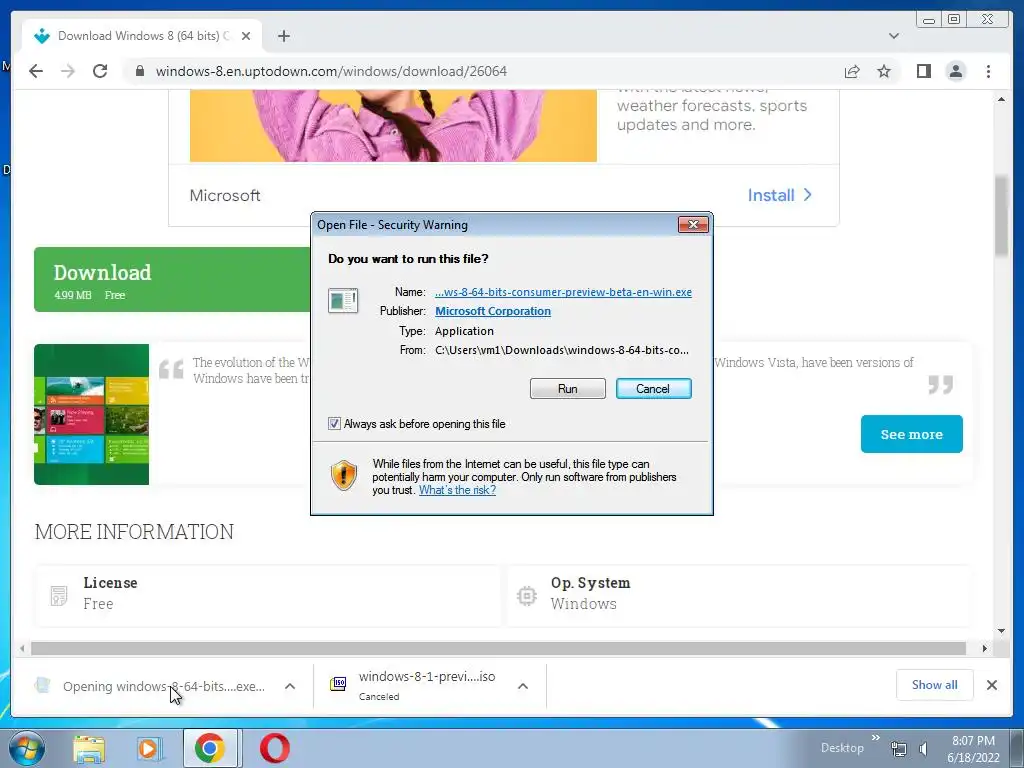
Task: Click the Chrome taskbar icon
Action: coord(210,748)
